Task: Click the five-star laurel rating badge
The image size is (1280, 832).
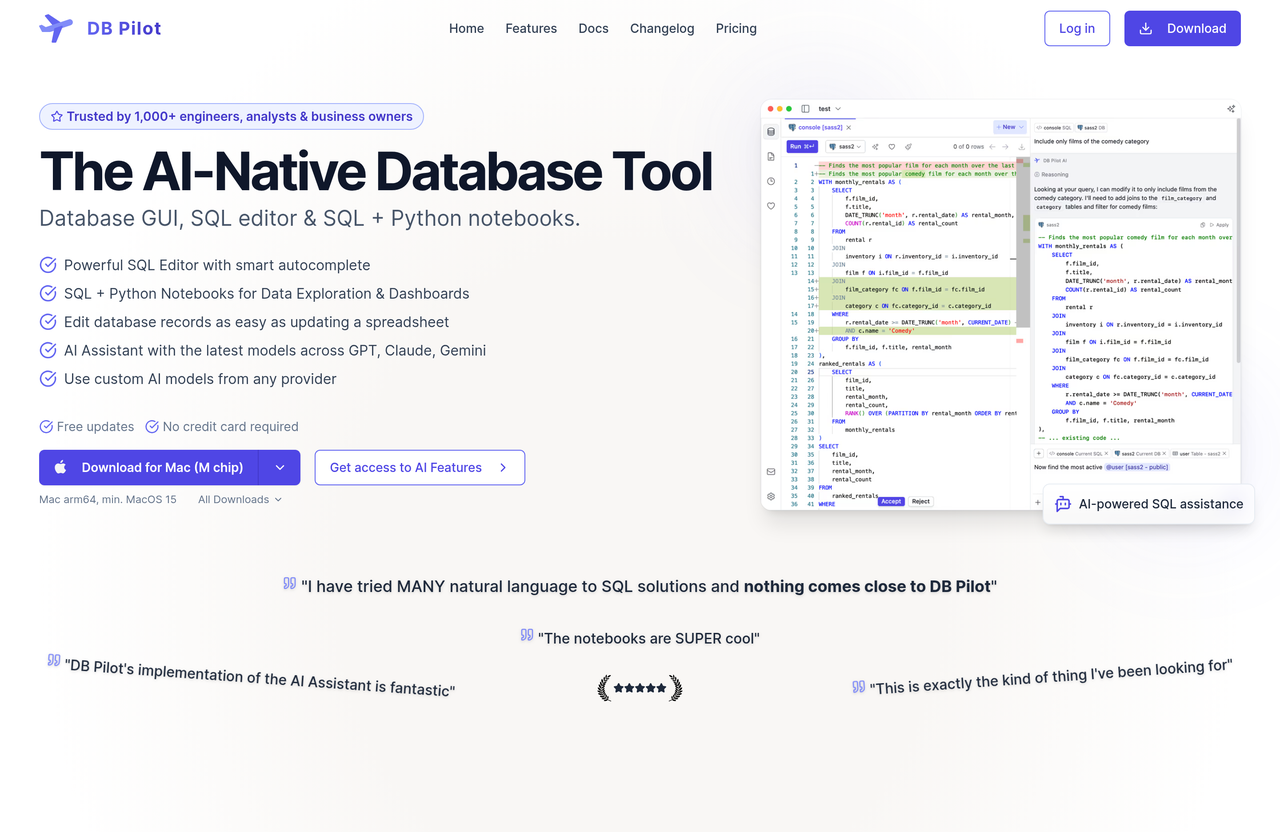Action: 640,688
